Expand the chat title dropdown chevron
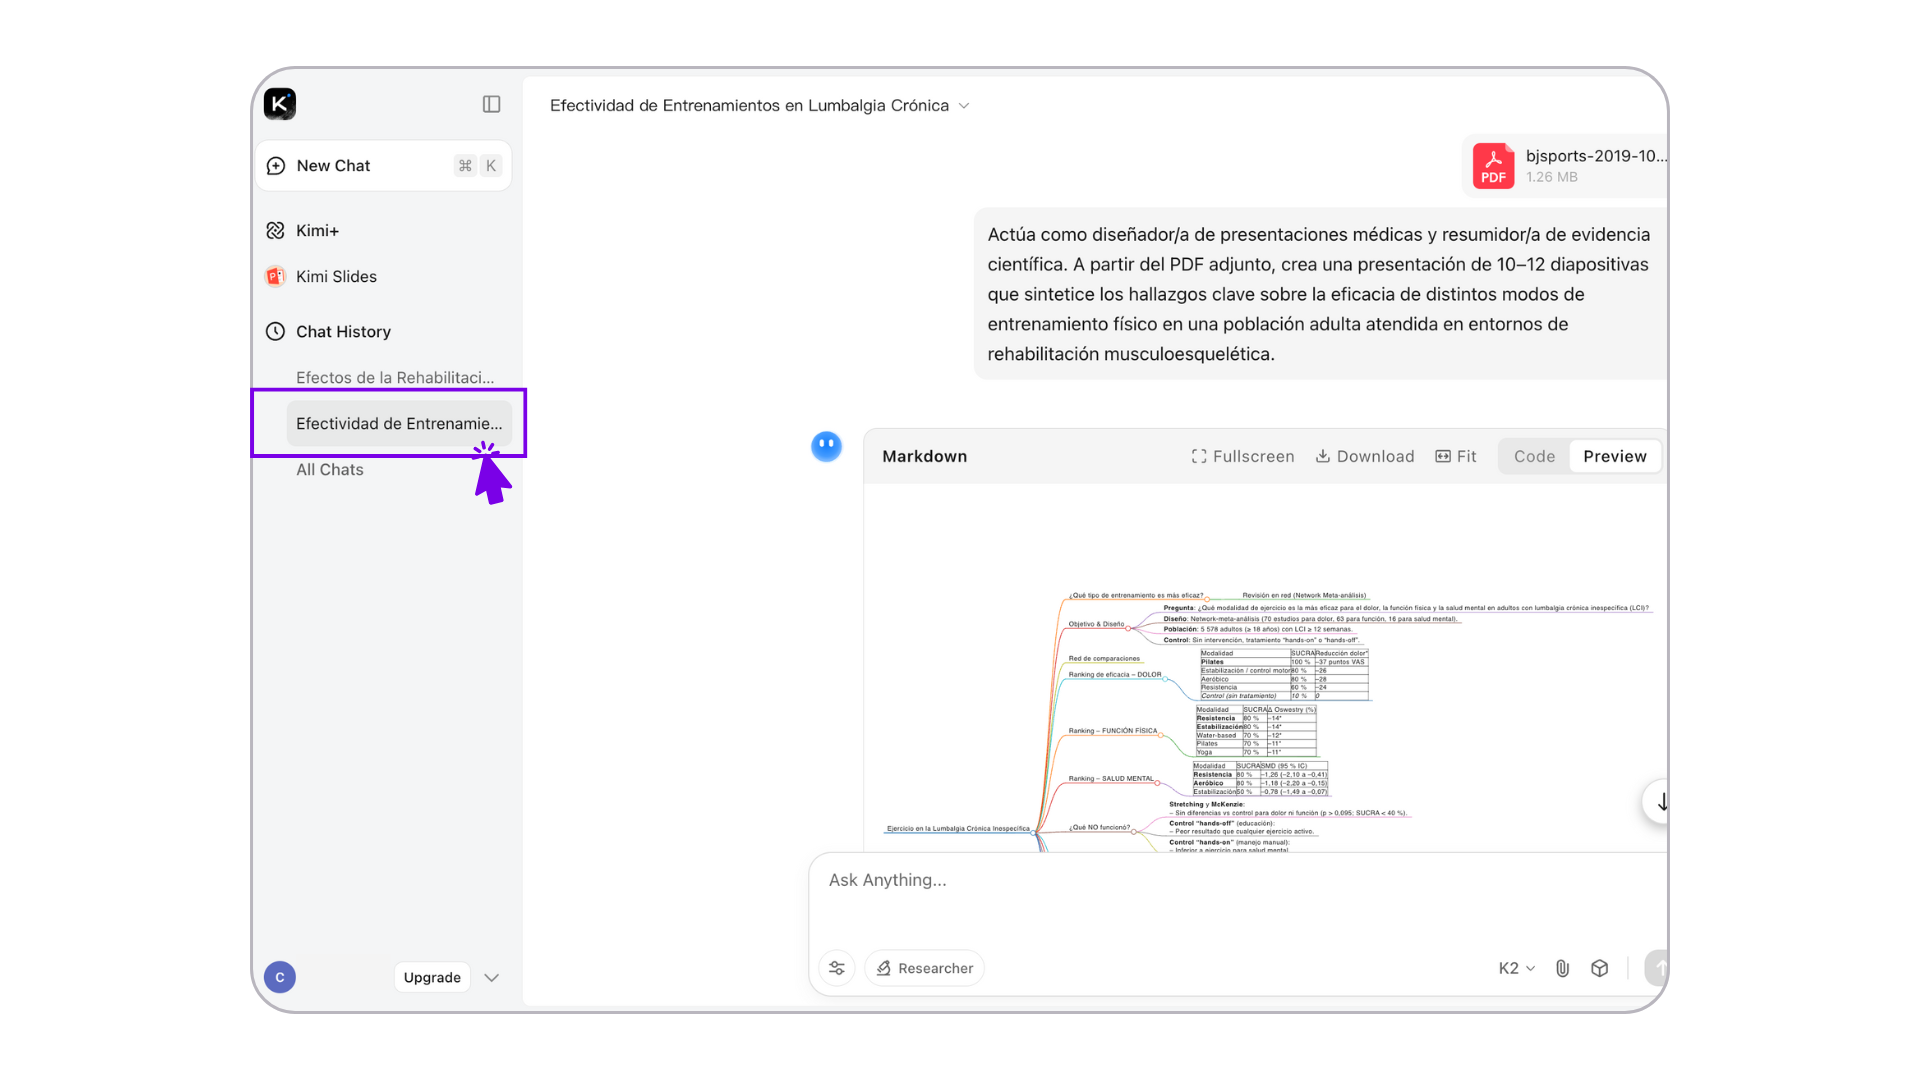Image resolution: width=1920 pixels, height=1080 pixels. click(964, 106)
